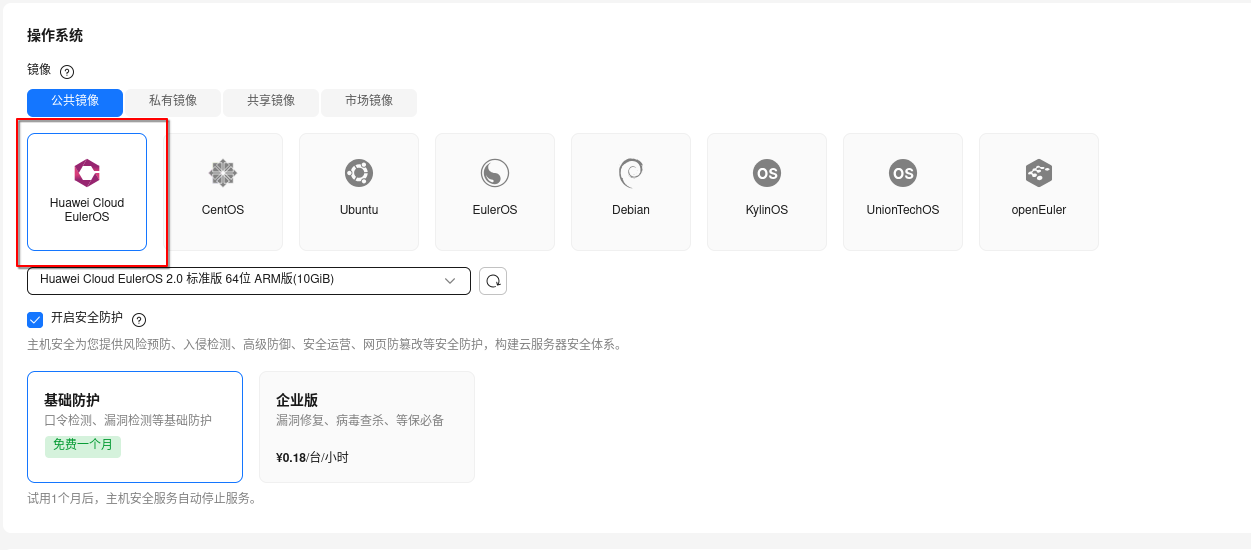Click the Ubuntu label text
1251x550 pixels.
pyautogui.click(x=359, y=210)
